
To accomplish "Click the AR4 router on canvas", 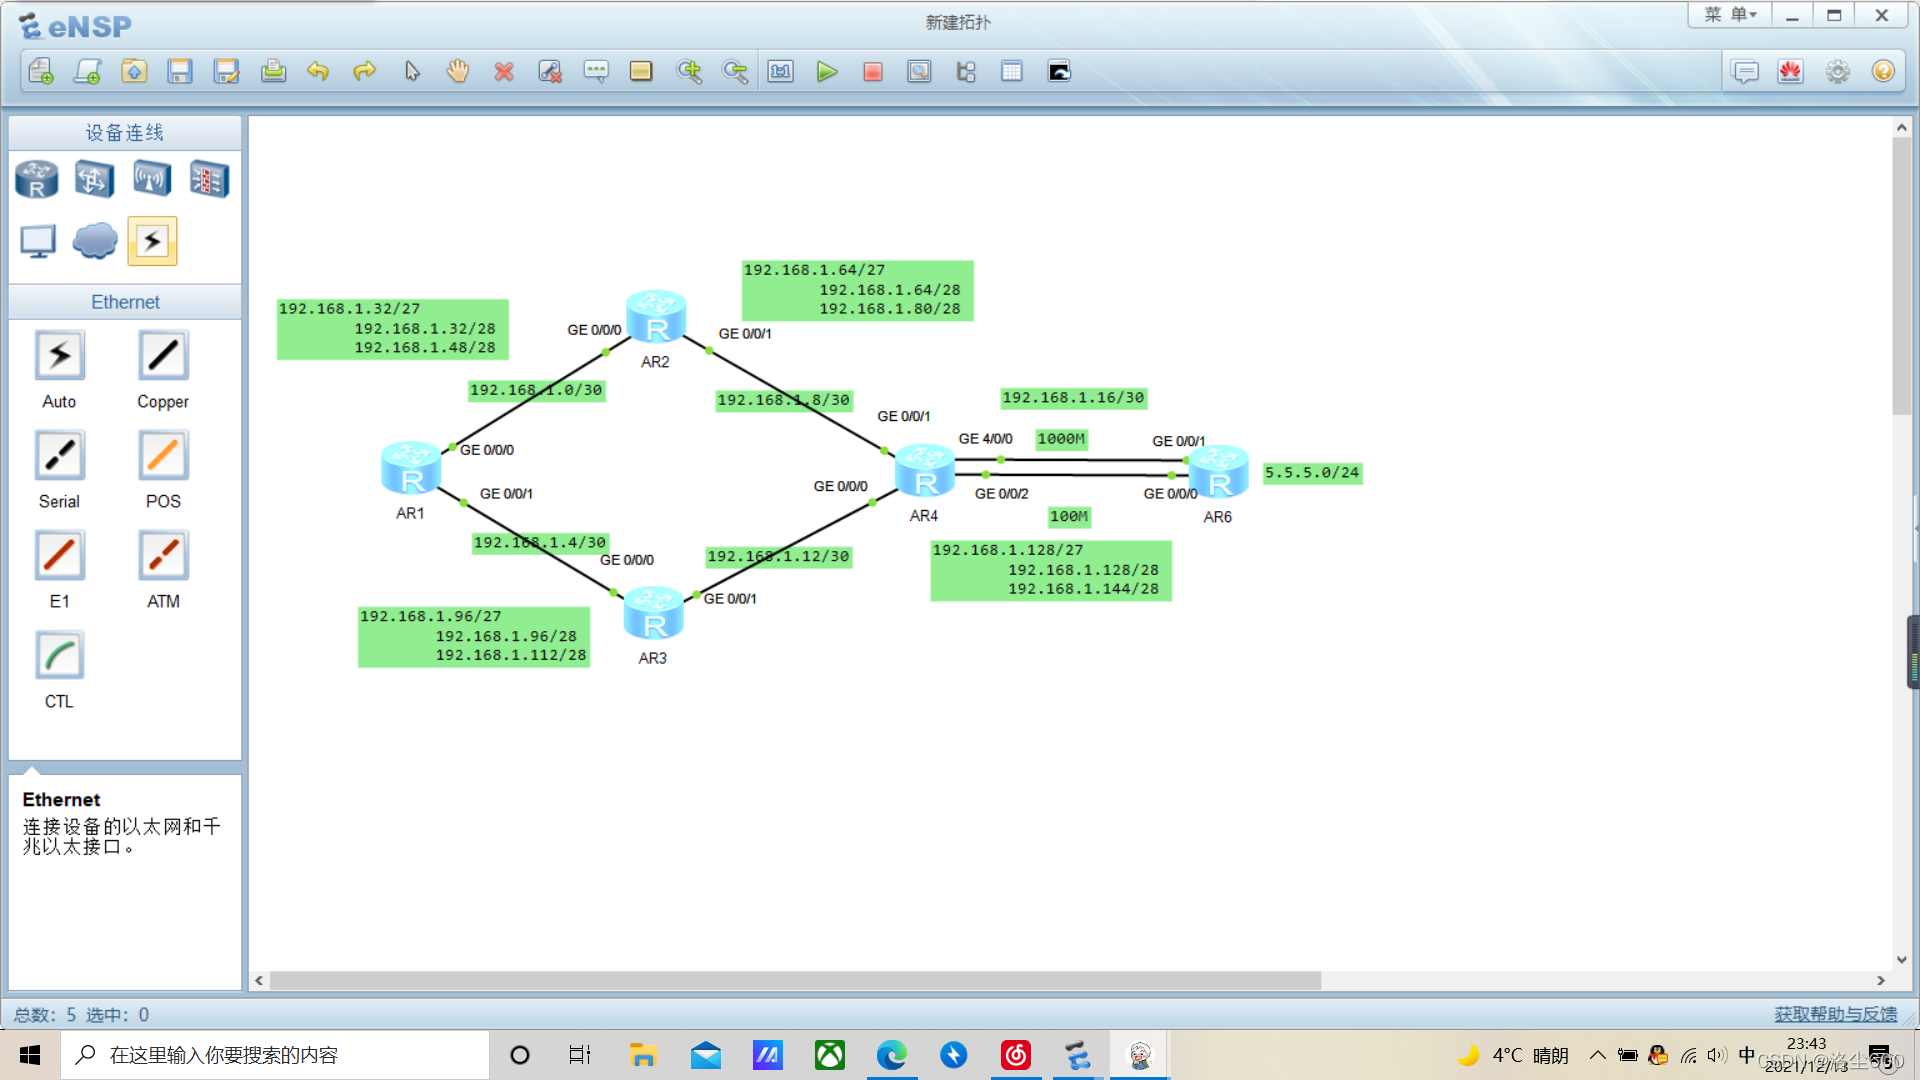I will 925,473.
